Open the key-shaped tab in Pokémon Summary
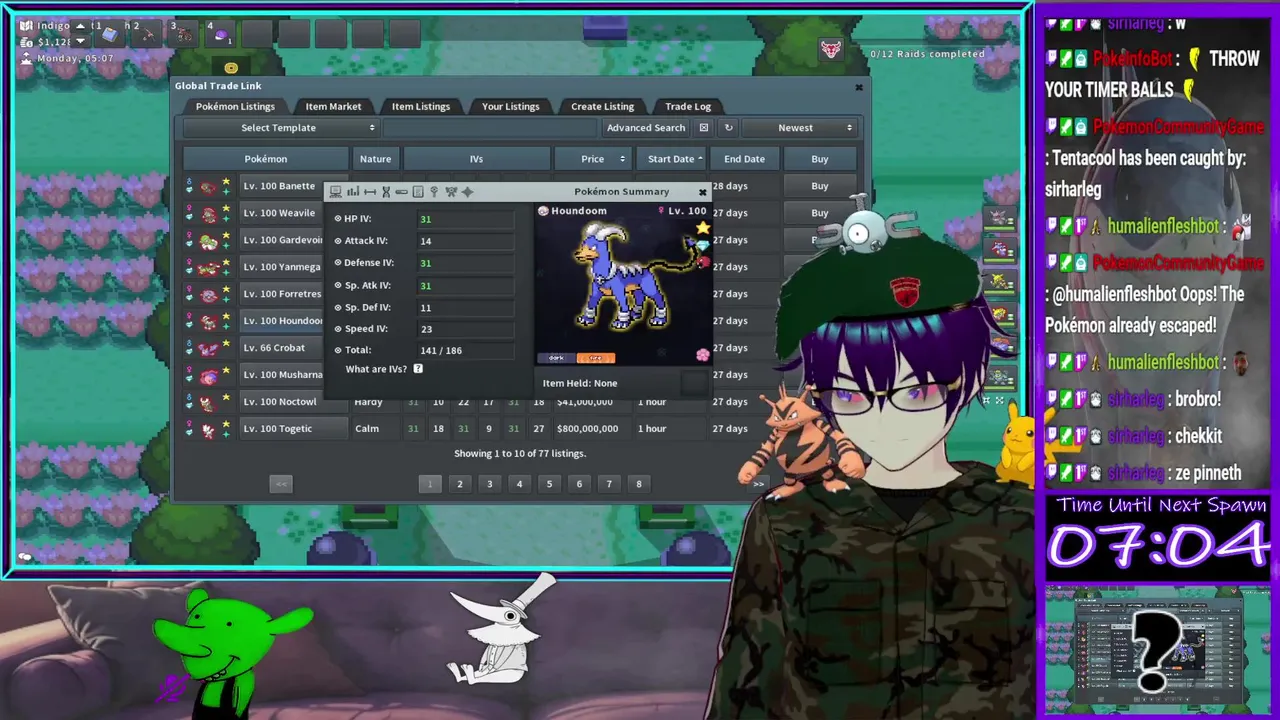 point(434,192)
